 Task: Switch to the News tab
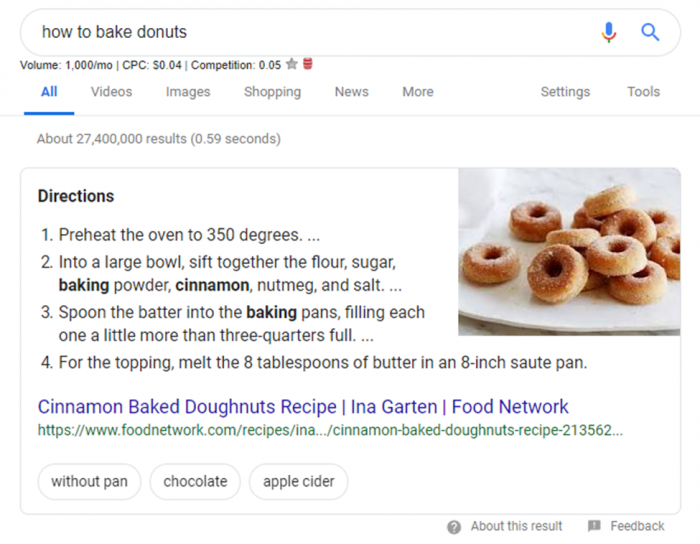(x=352, y=92)
